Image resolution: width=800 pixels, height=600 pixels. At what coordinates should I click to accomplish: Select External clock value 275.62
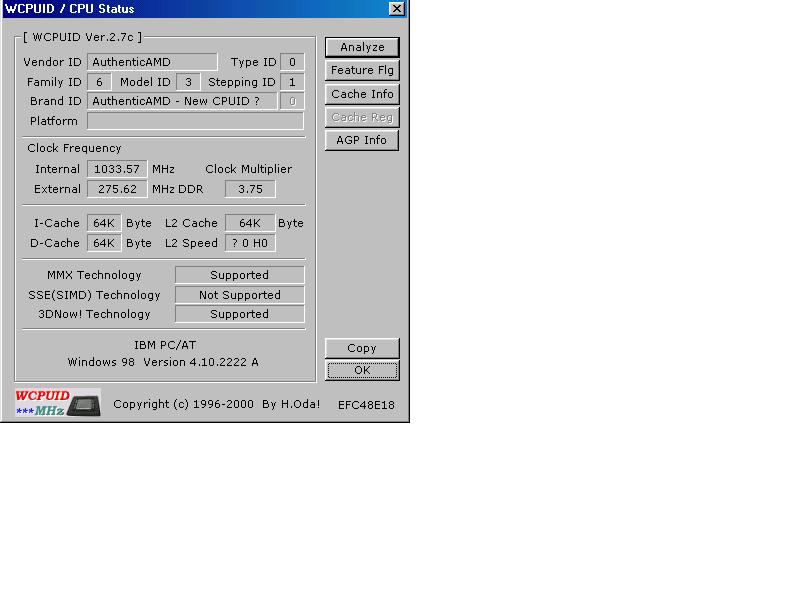(x=117, y=189)
